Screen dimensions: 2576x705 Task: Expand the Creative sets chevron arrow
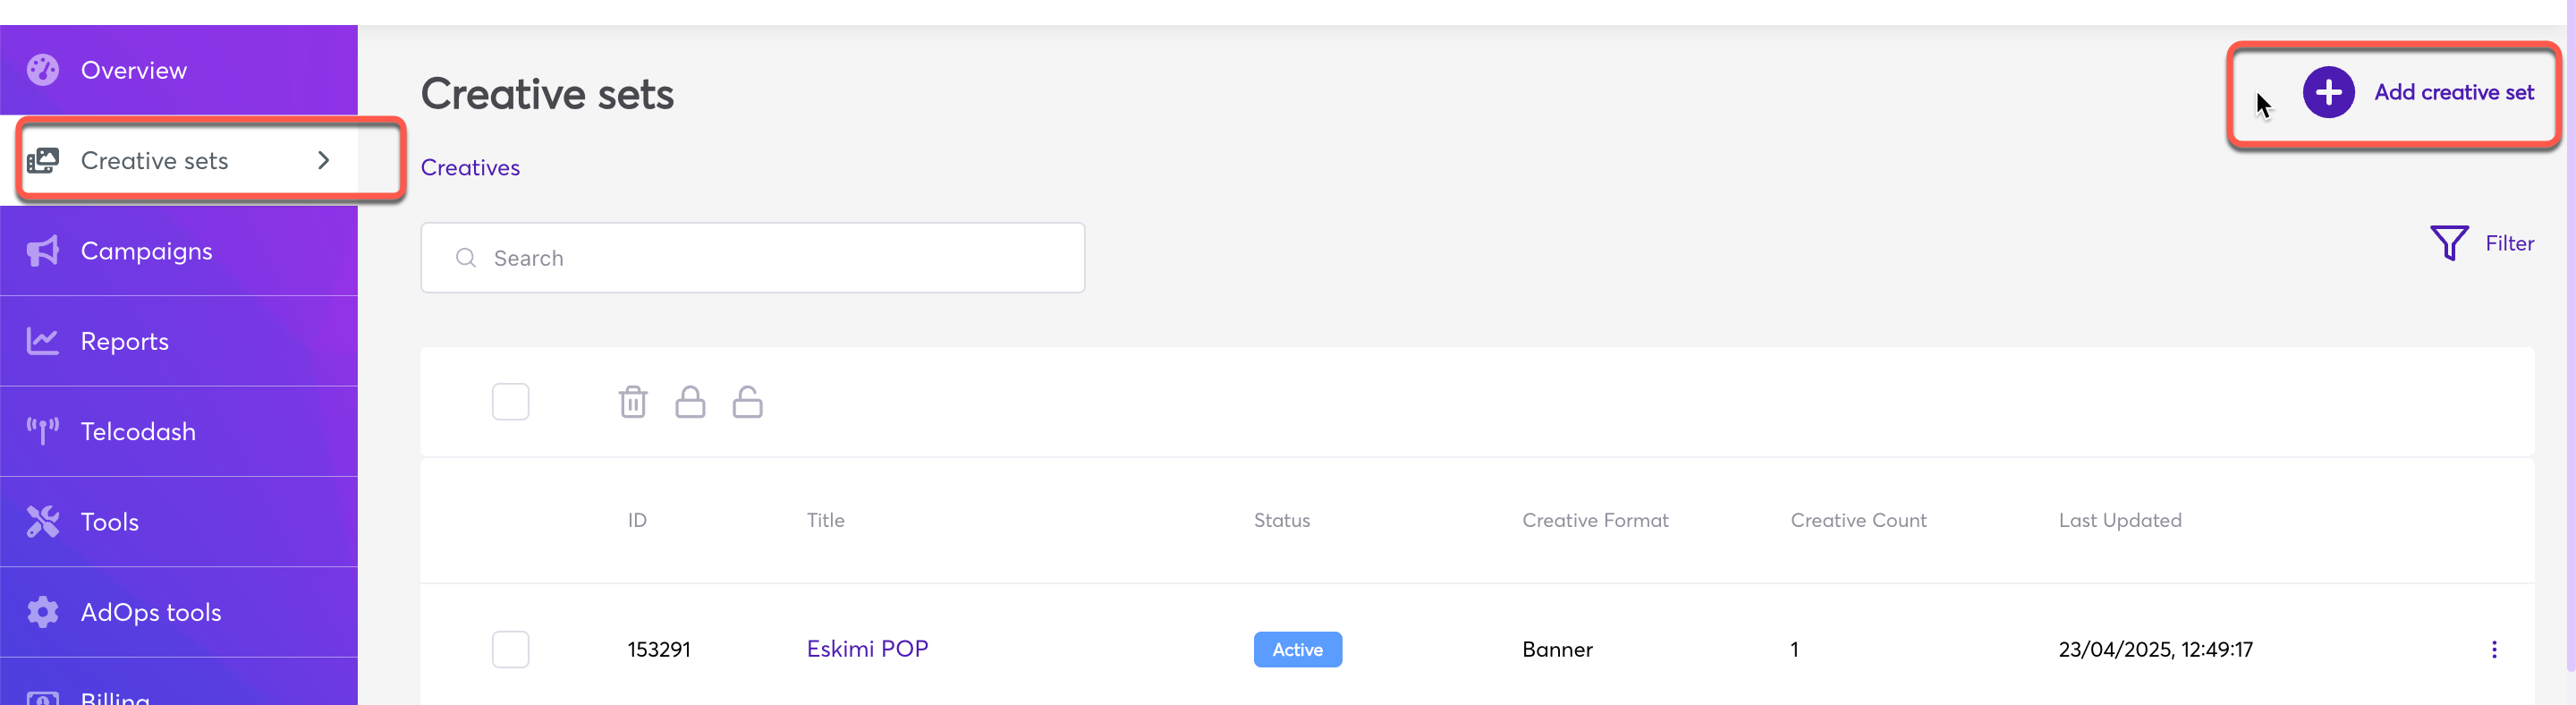pos(323,161)
